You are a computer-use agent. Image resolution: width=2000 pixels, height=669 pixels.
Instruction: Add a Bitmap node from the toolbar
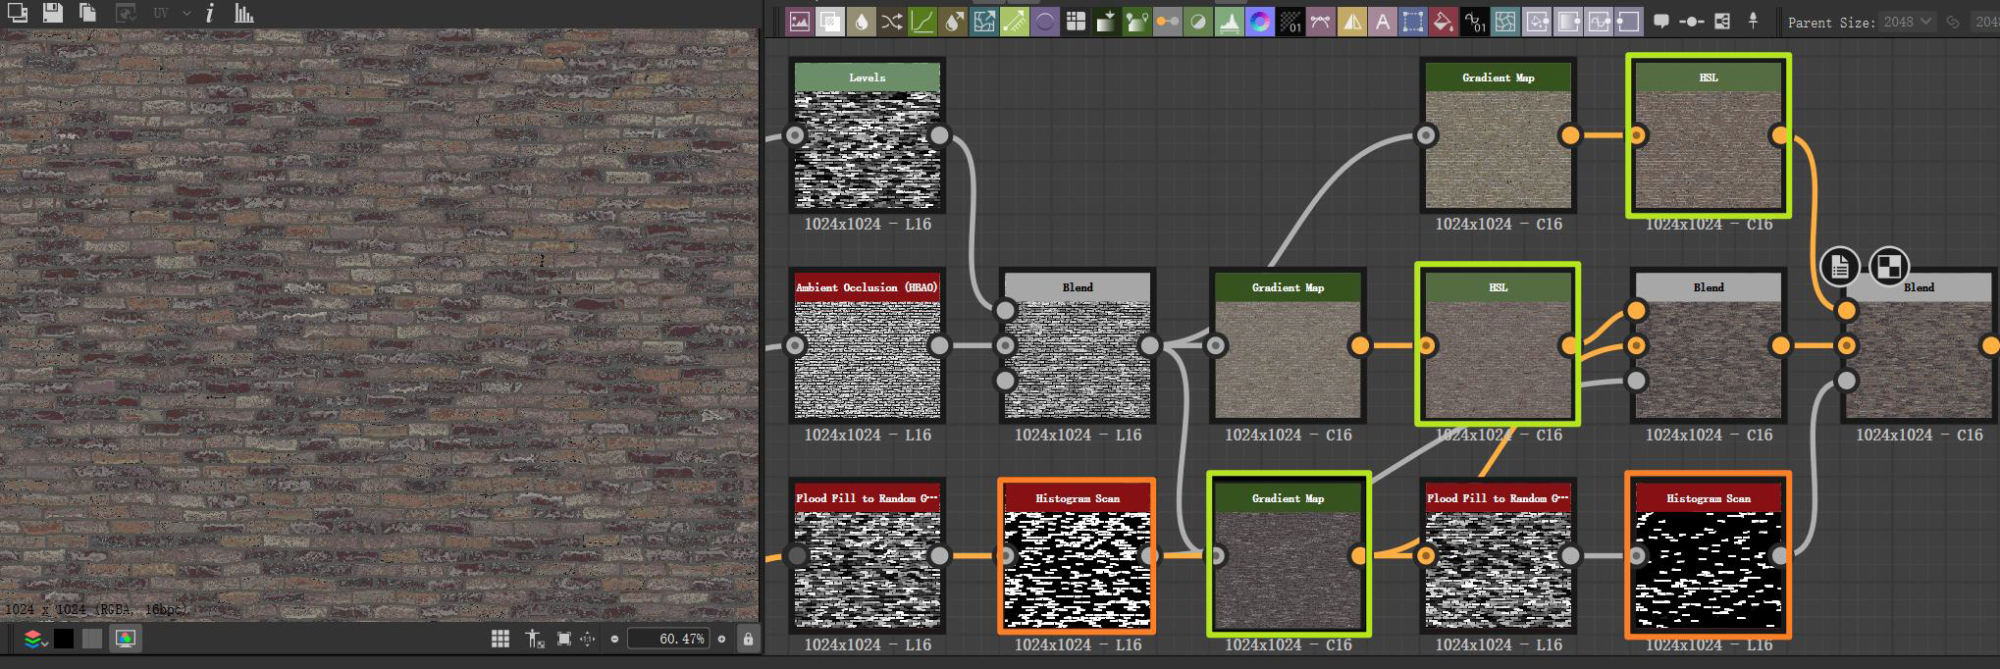point(799,21)
